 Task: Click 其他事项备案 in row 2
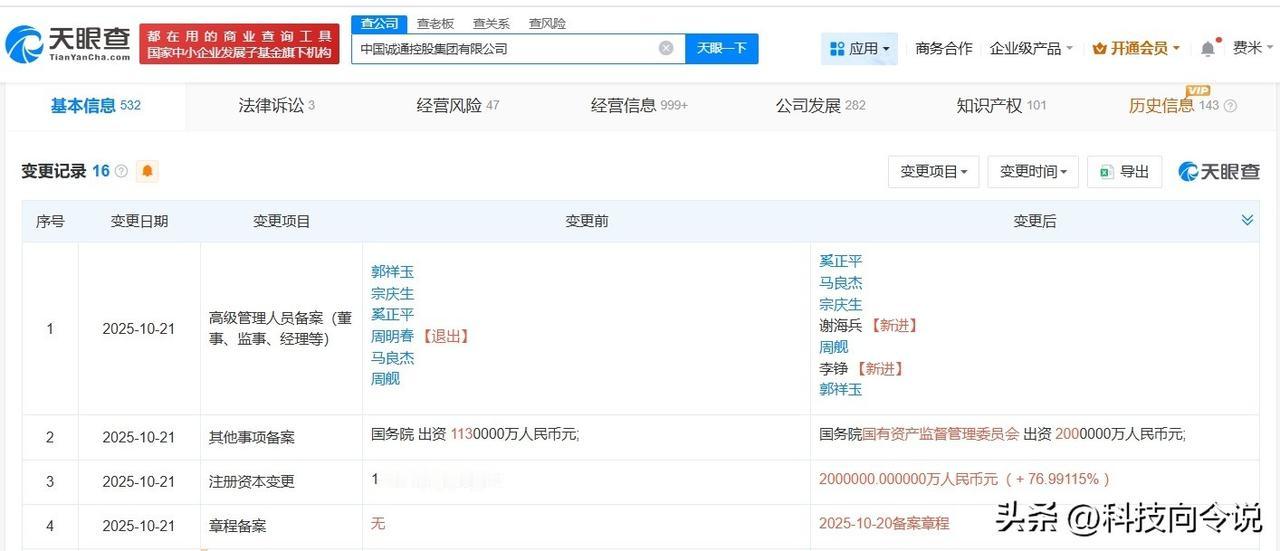point(252,437)
